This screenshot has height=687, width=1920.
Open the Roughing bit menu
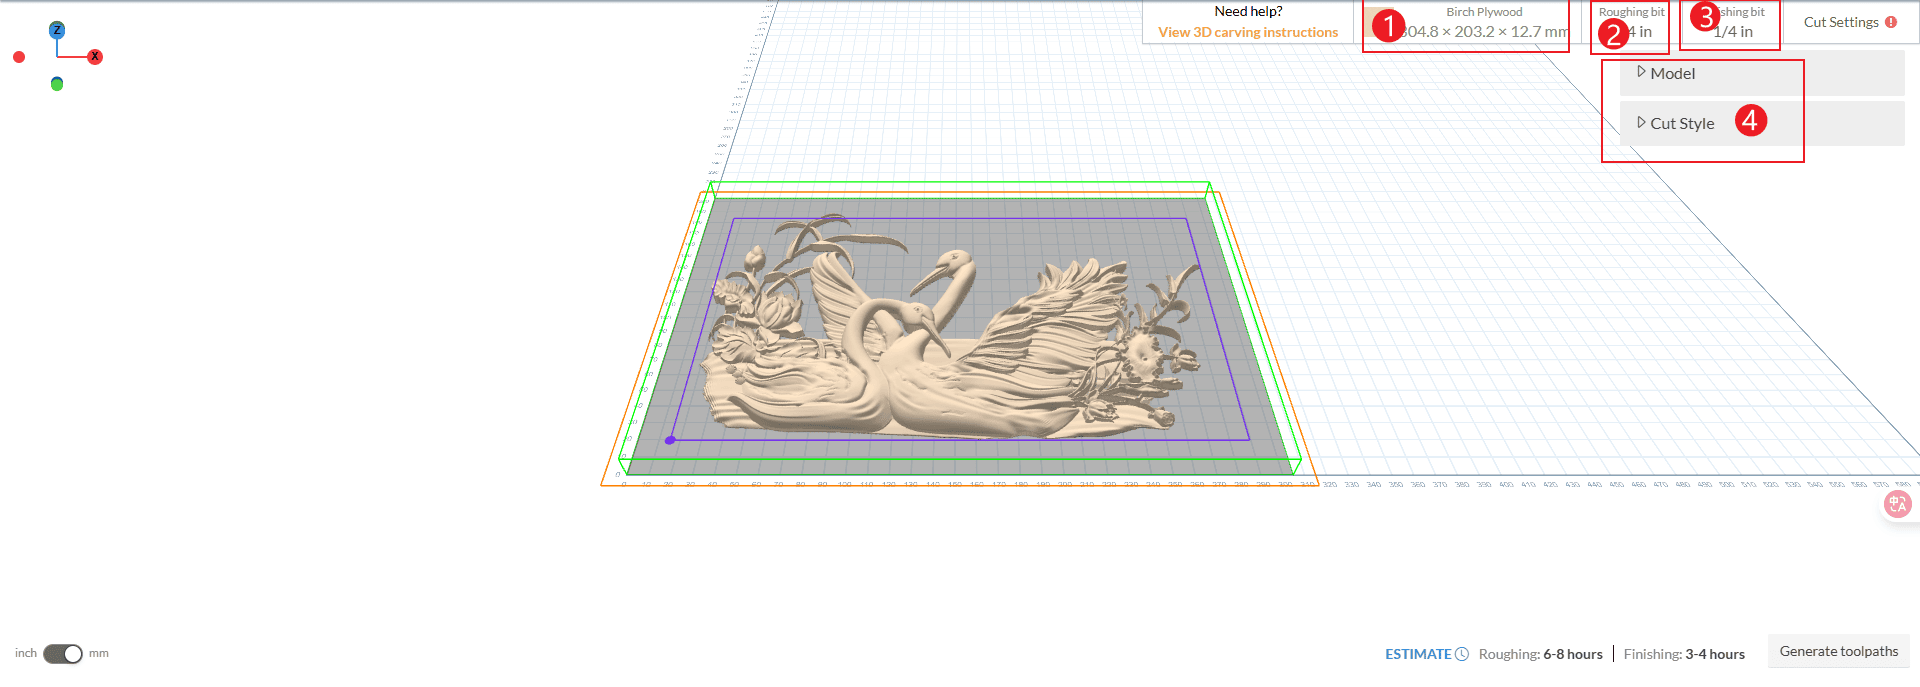click(1632, 23)
